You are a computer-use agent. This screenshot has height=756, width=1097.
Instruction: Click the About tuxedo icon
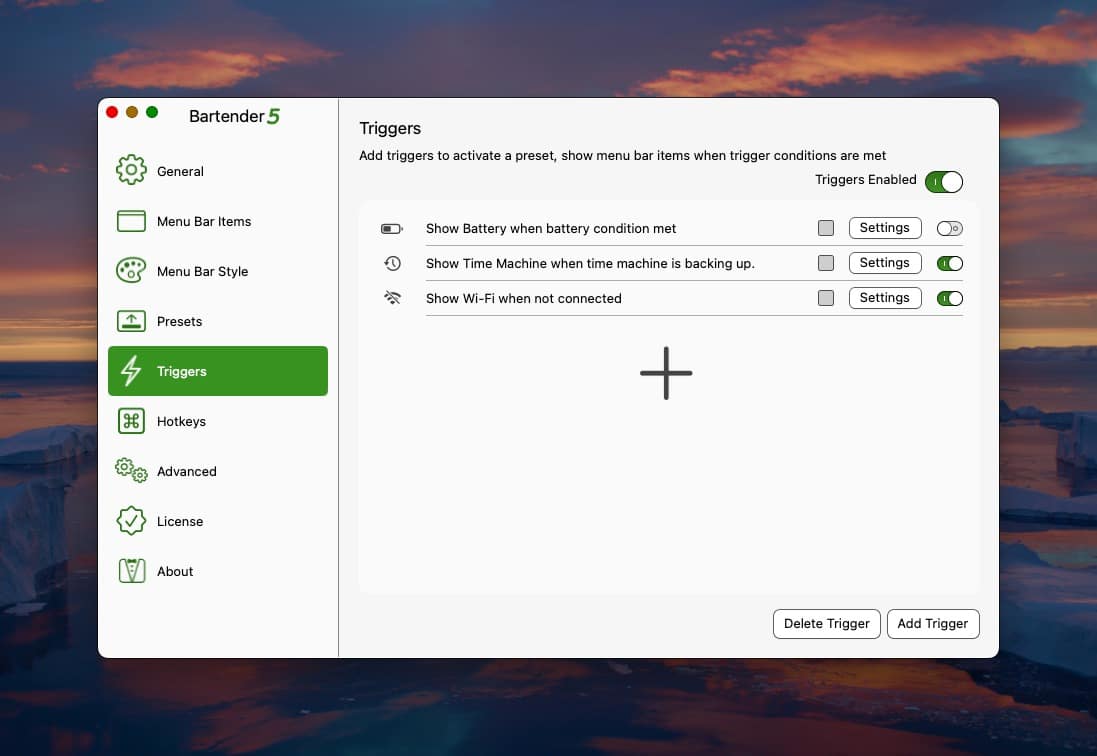click(131, 571)
